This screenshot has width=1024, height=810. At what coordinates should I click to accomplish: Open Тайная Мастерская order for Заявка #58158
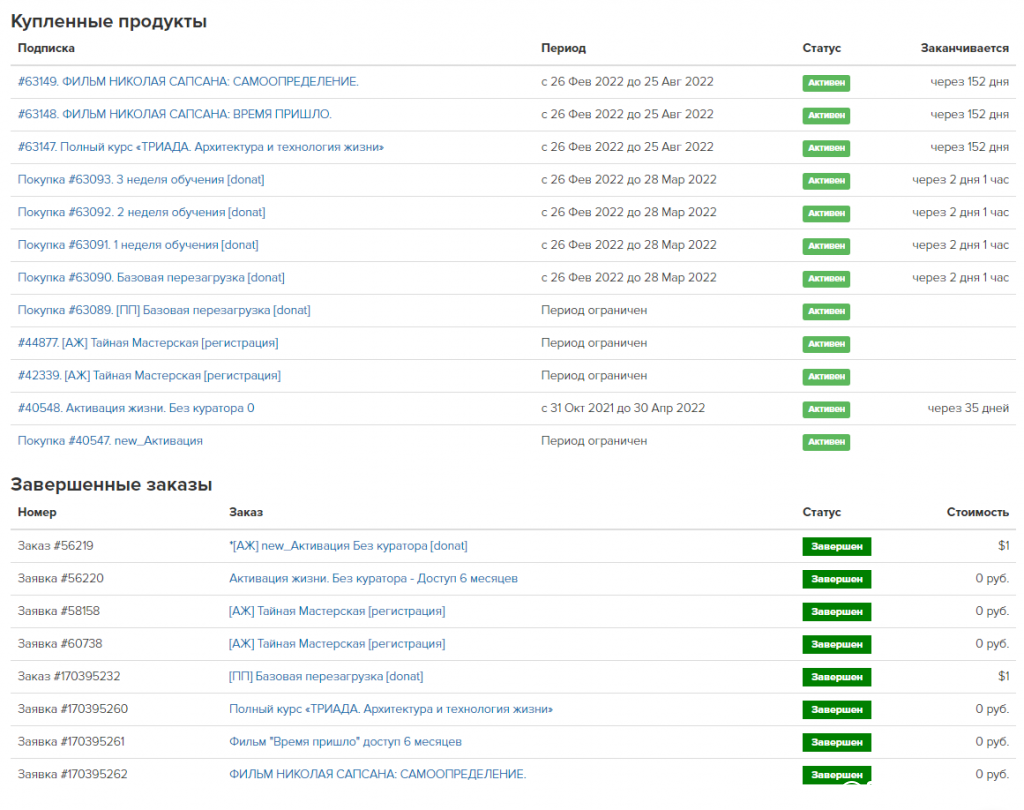click(337, 611)
